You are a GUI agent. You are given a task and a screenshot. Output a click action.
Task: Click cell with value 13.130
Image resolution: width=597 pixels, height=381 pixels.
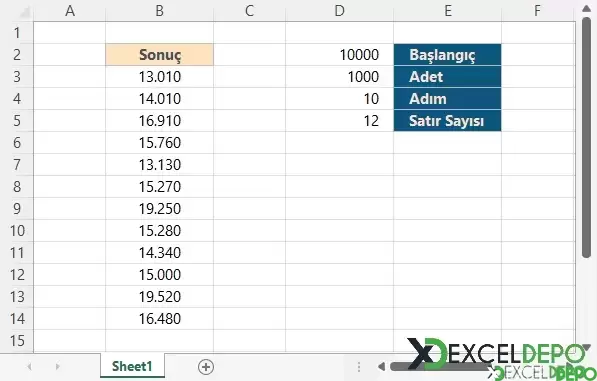coord(160,165)
